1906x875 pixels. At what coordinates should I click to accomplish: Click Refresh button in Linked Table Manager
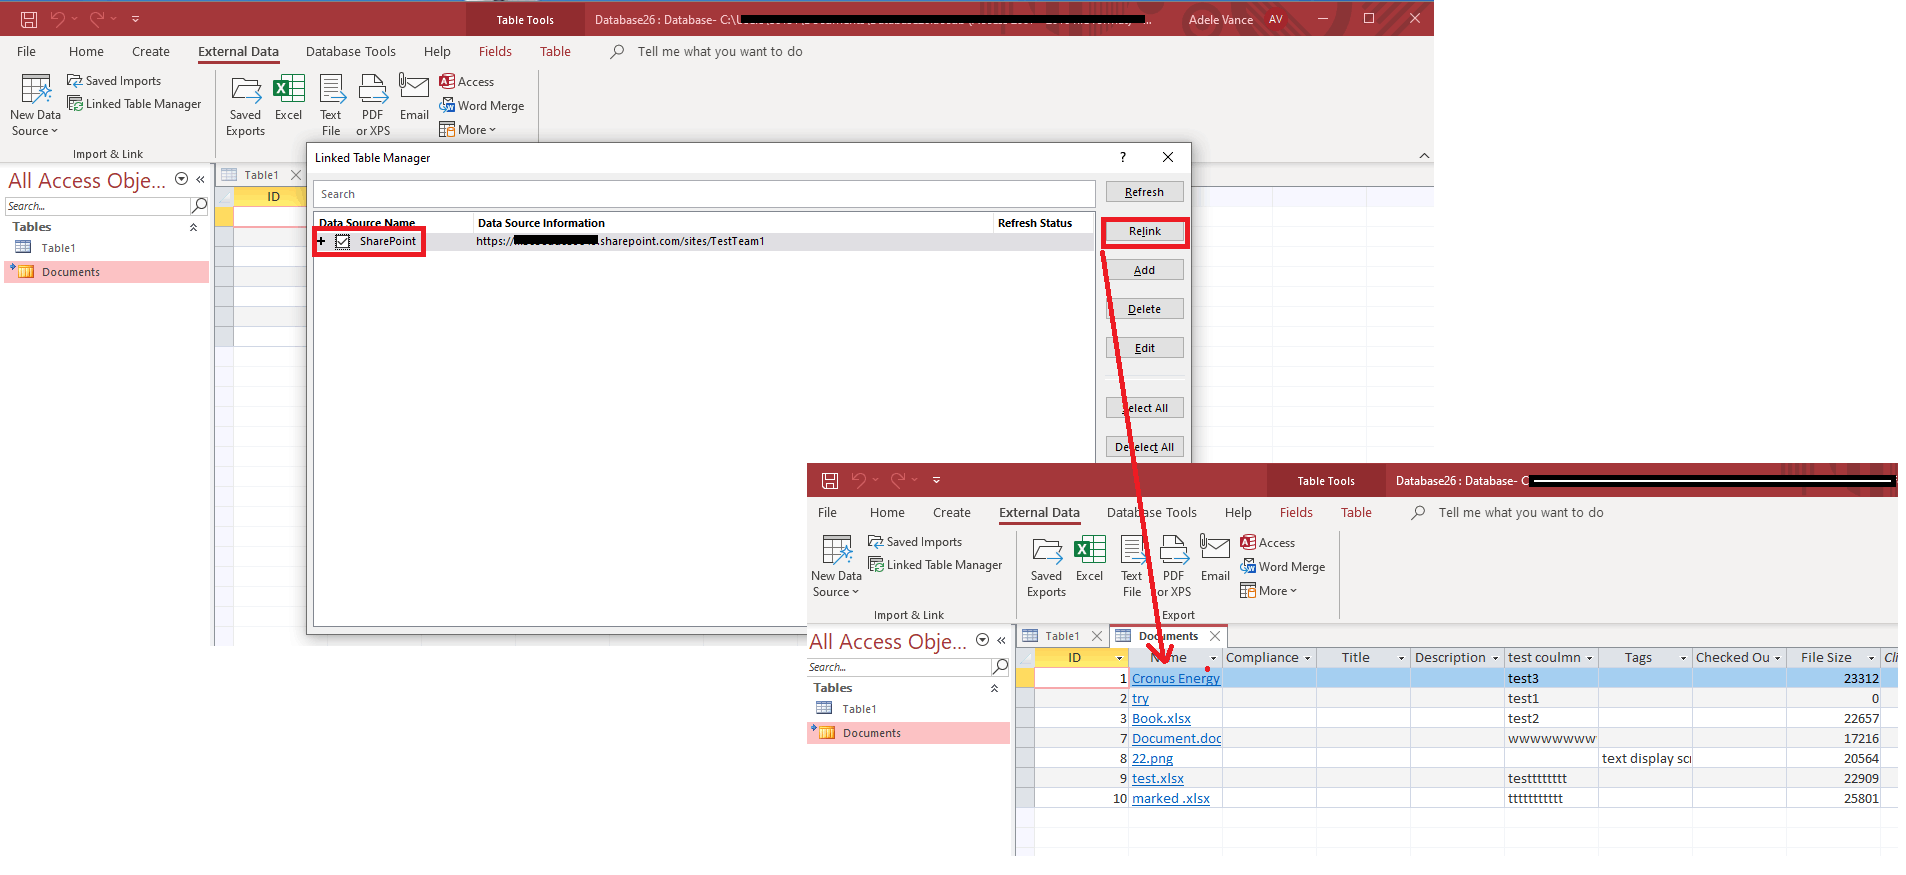[x=1145, y=192]
